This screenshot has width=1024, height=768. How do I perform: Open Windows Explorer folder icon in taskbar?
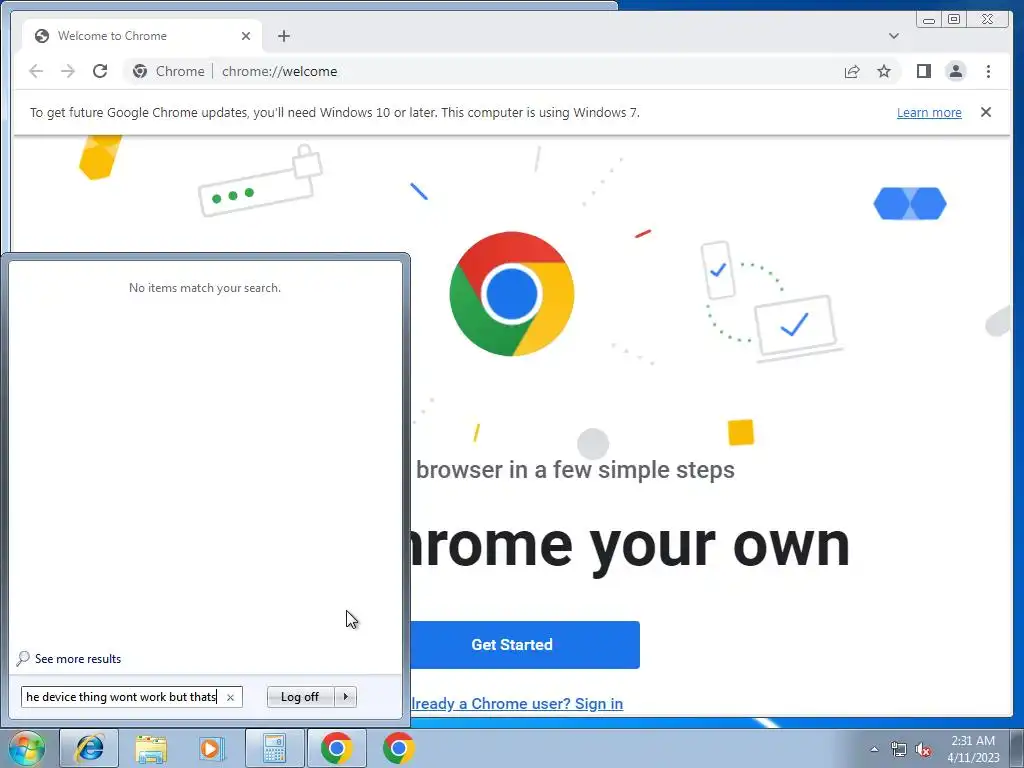click(x=151, y=748)
